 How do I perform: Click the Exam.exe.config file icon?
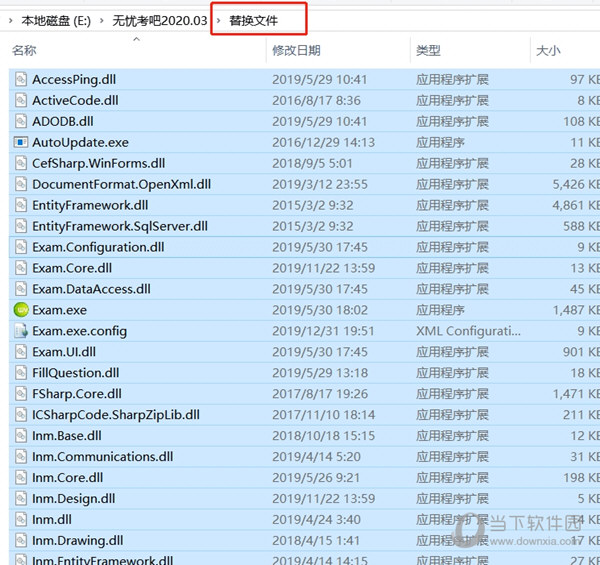pyautogui.click(x=21, y=331)
